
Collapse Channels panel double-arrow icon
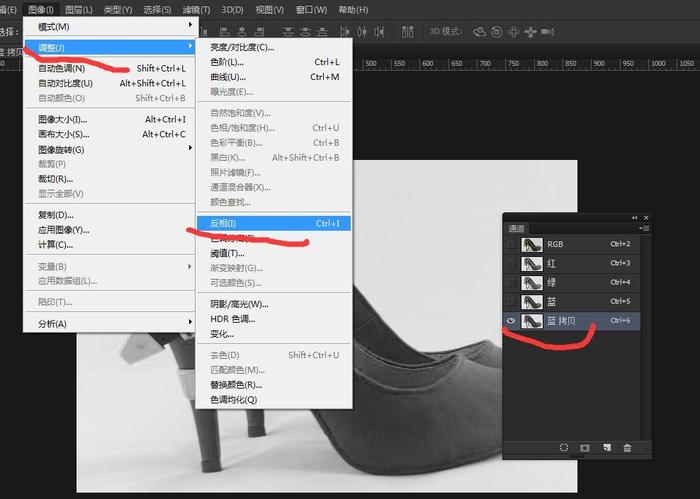[634, 218]
